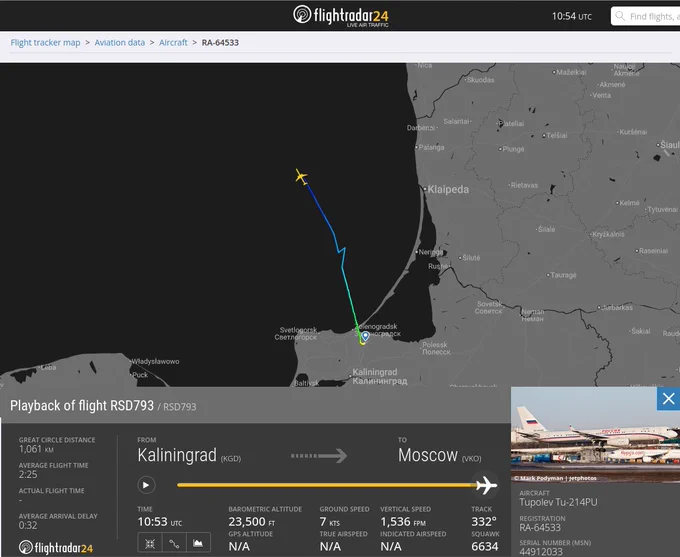Click the squawk value 6634
Image resolution: width=680 pixels, height=557 pixels.
click(x=484, y=546)
